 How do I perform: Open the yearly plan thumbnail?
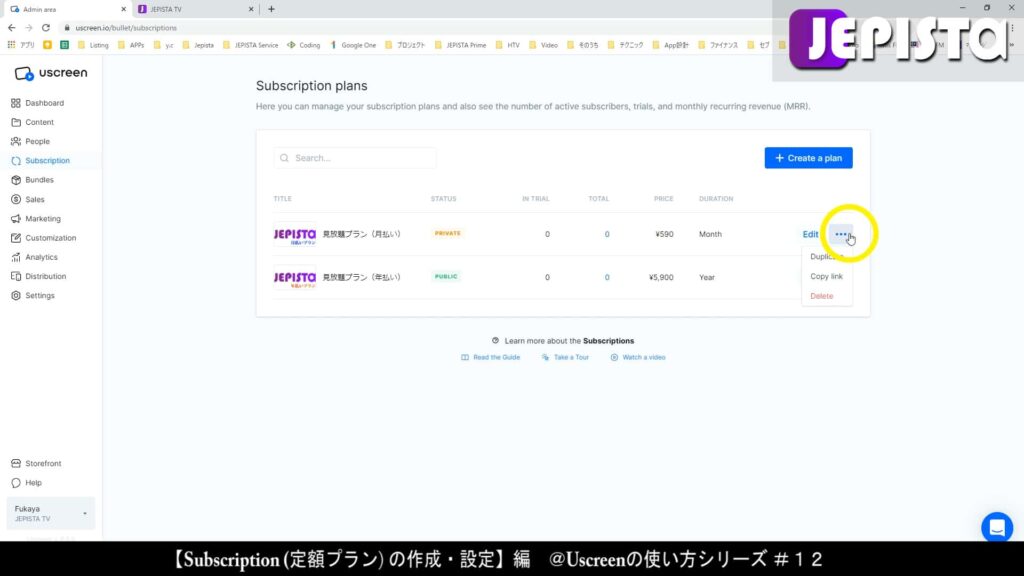pos(295,278)
